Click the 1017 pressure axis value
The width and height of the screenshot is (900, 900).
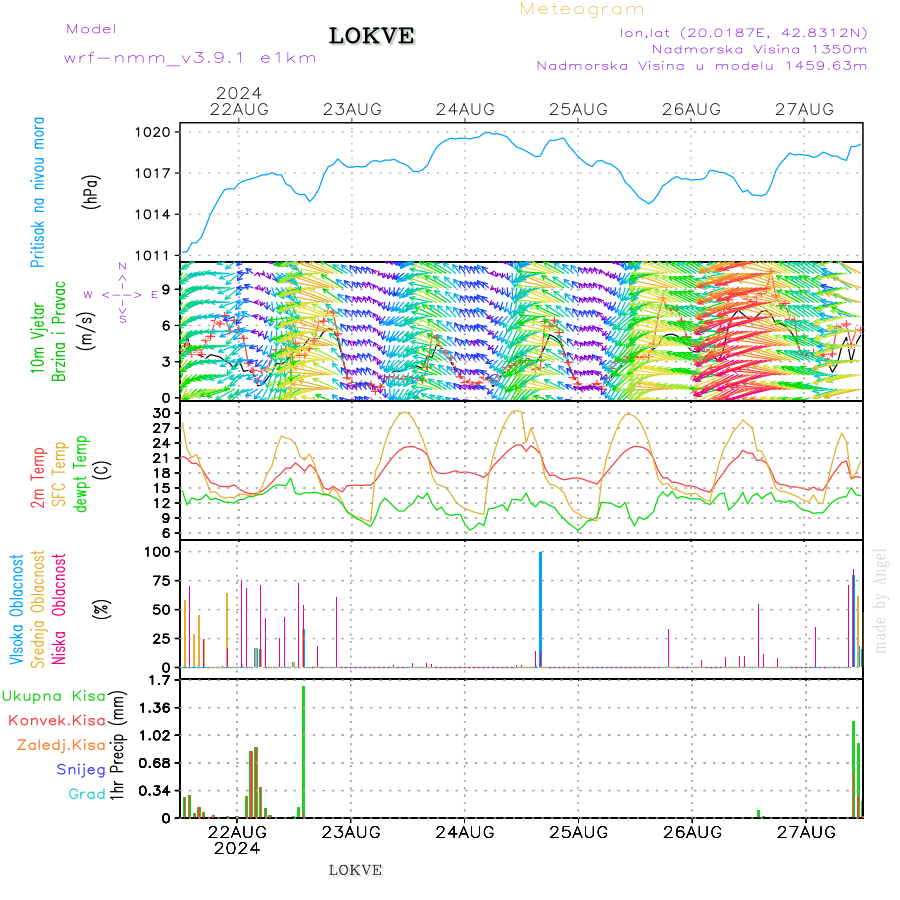coord(153,173)
